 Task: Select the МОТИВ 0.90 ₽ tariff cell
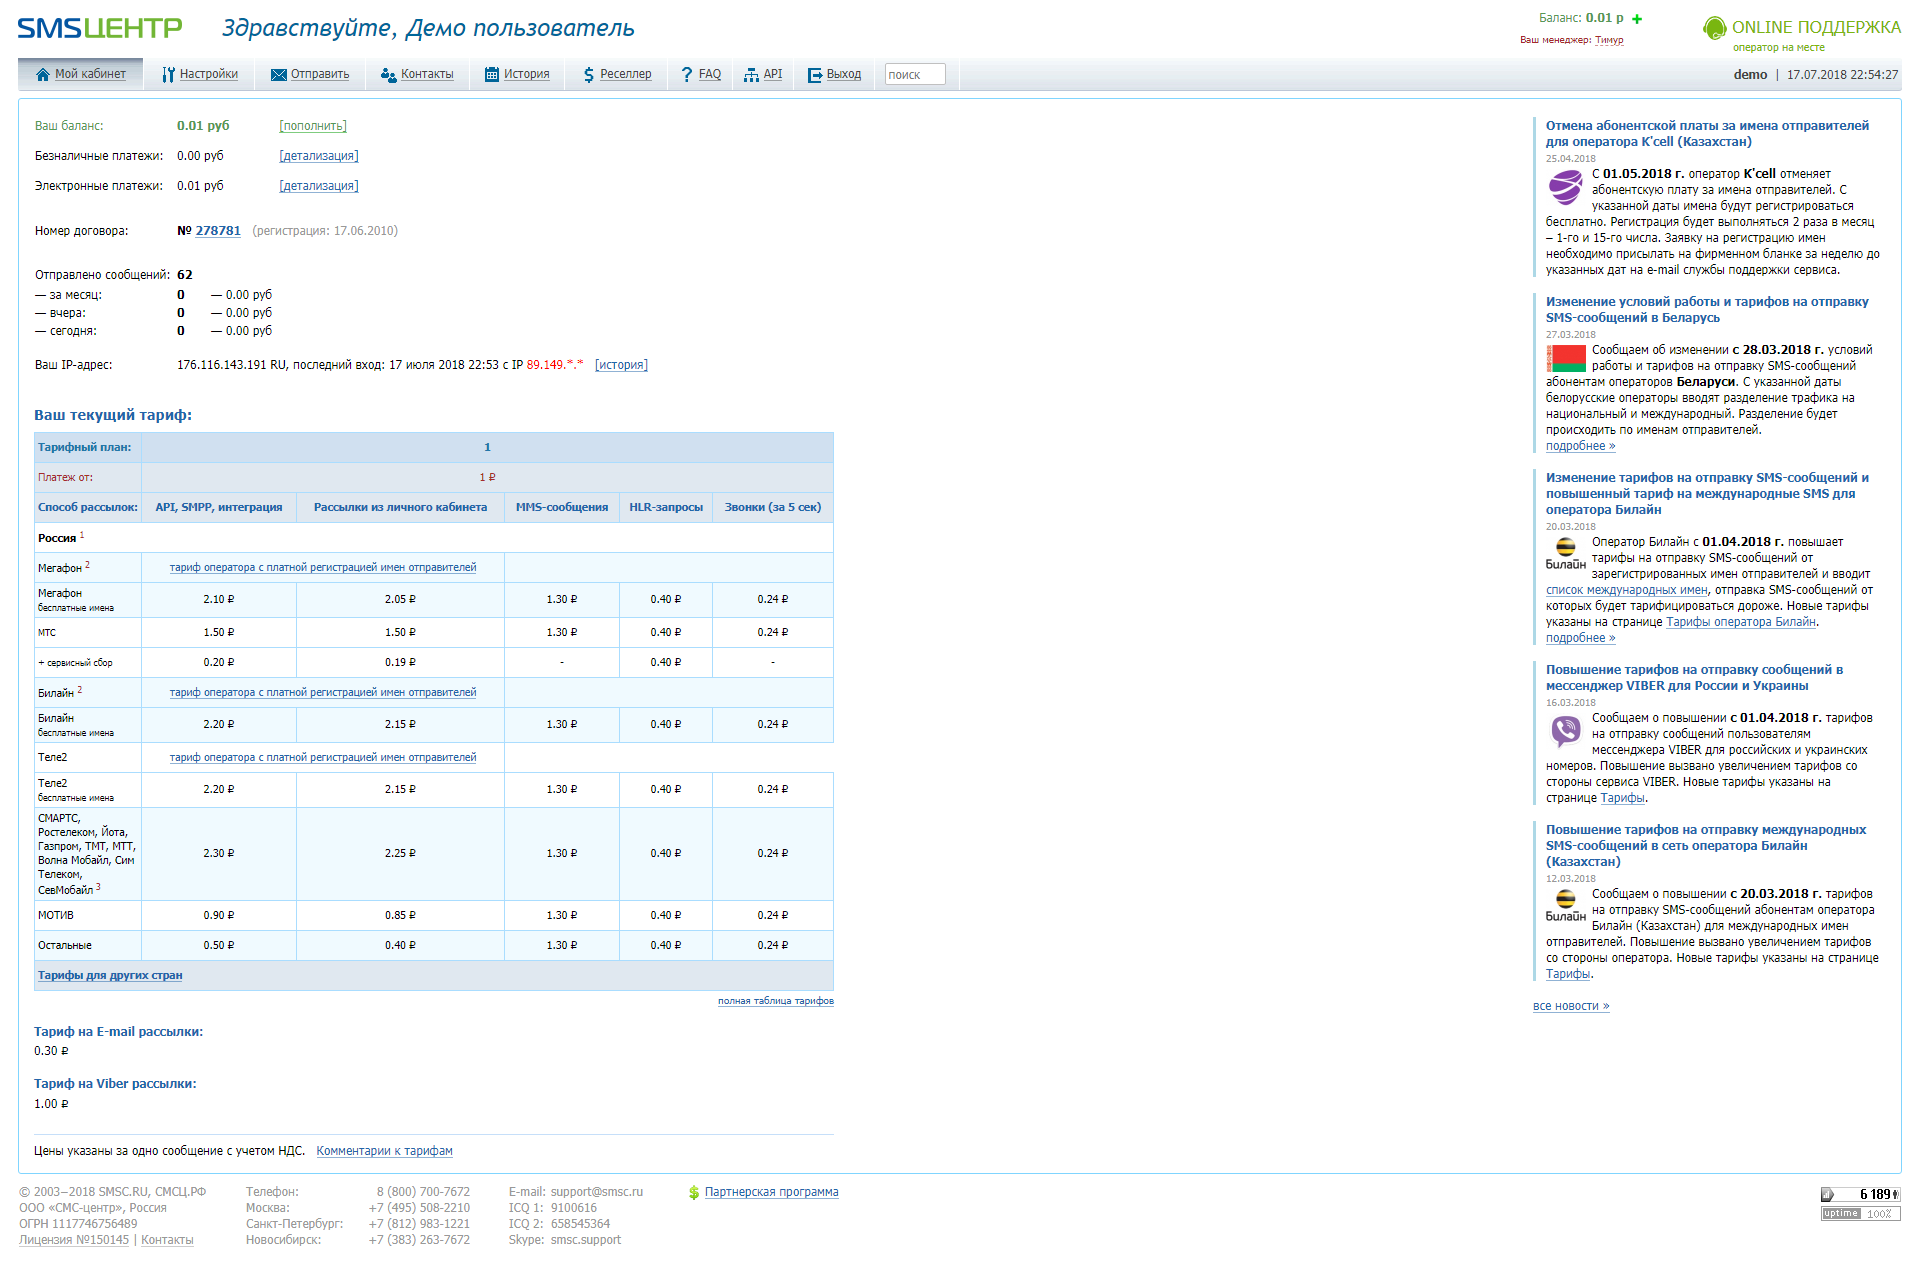click(x=219, y=916)
